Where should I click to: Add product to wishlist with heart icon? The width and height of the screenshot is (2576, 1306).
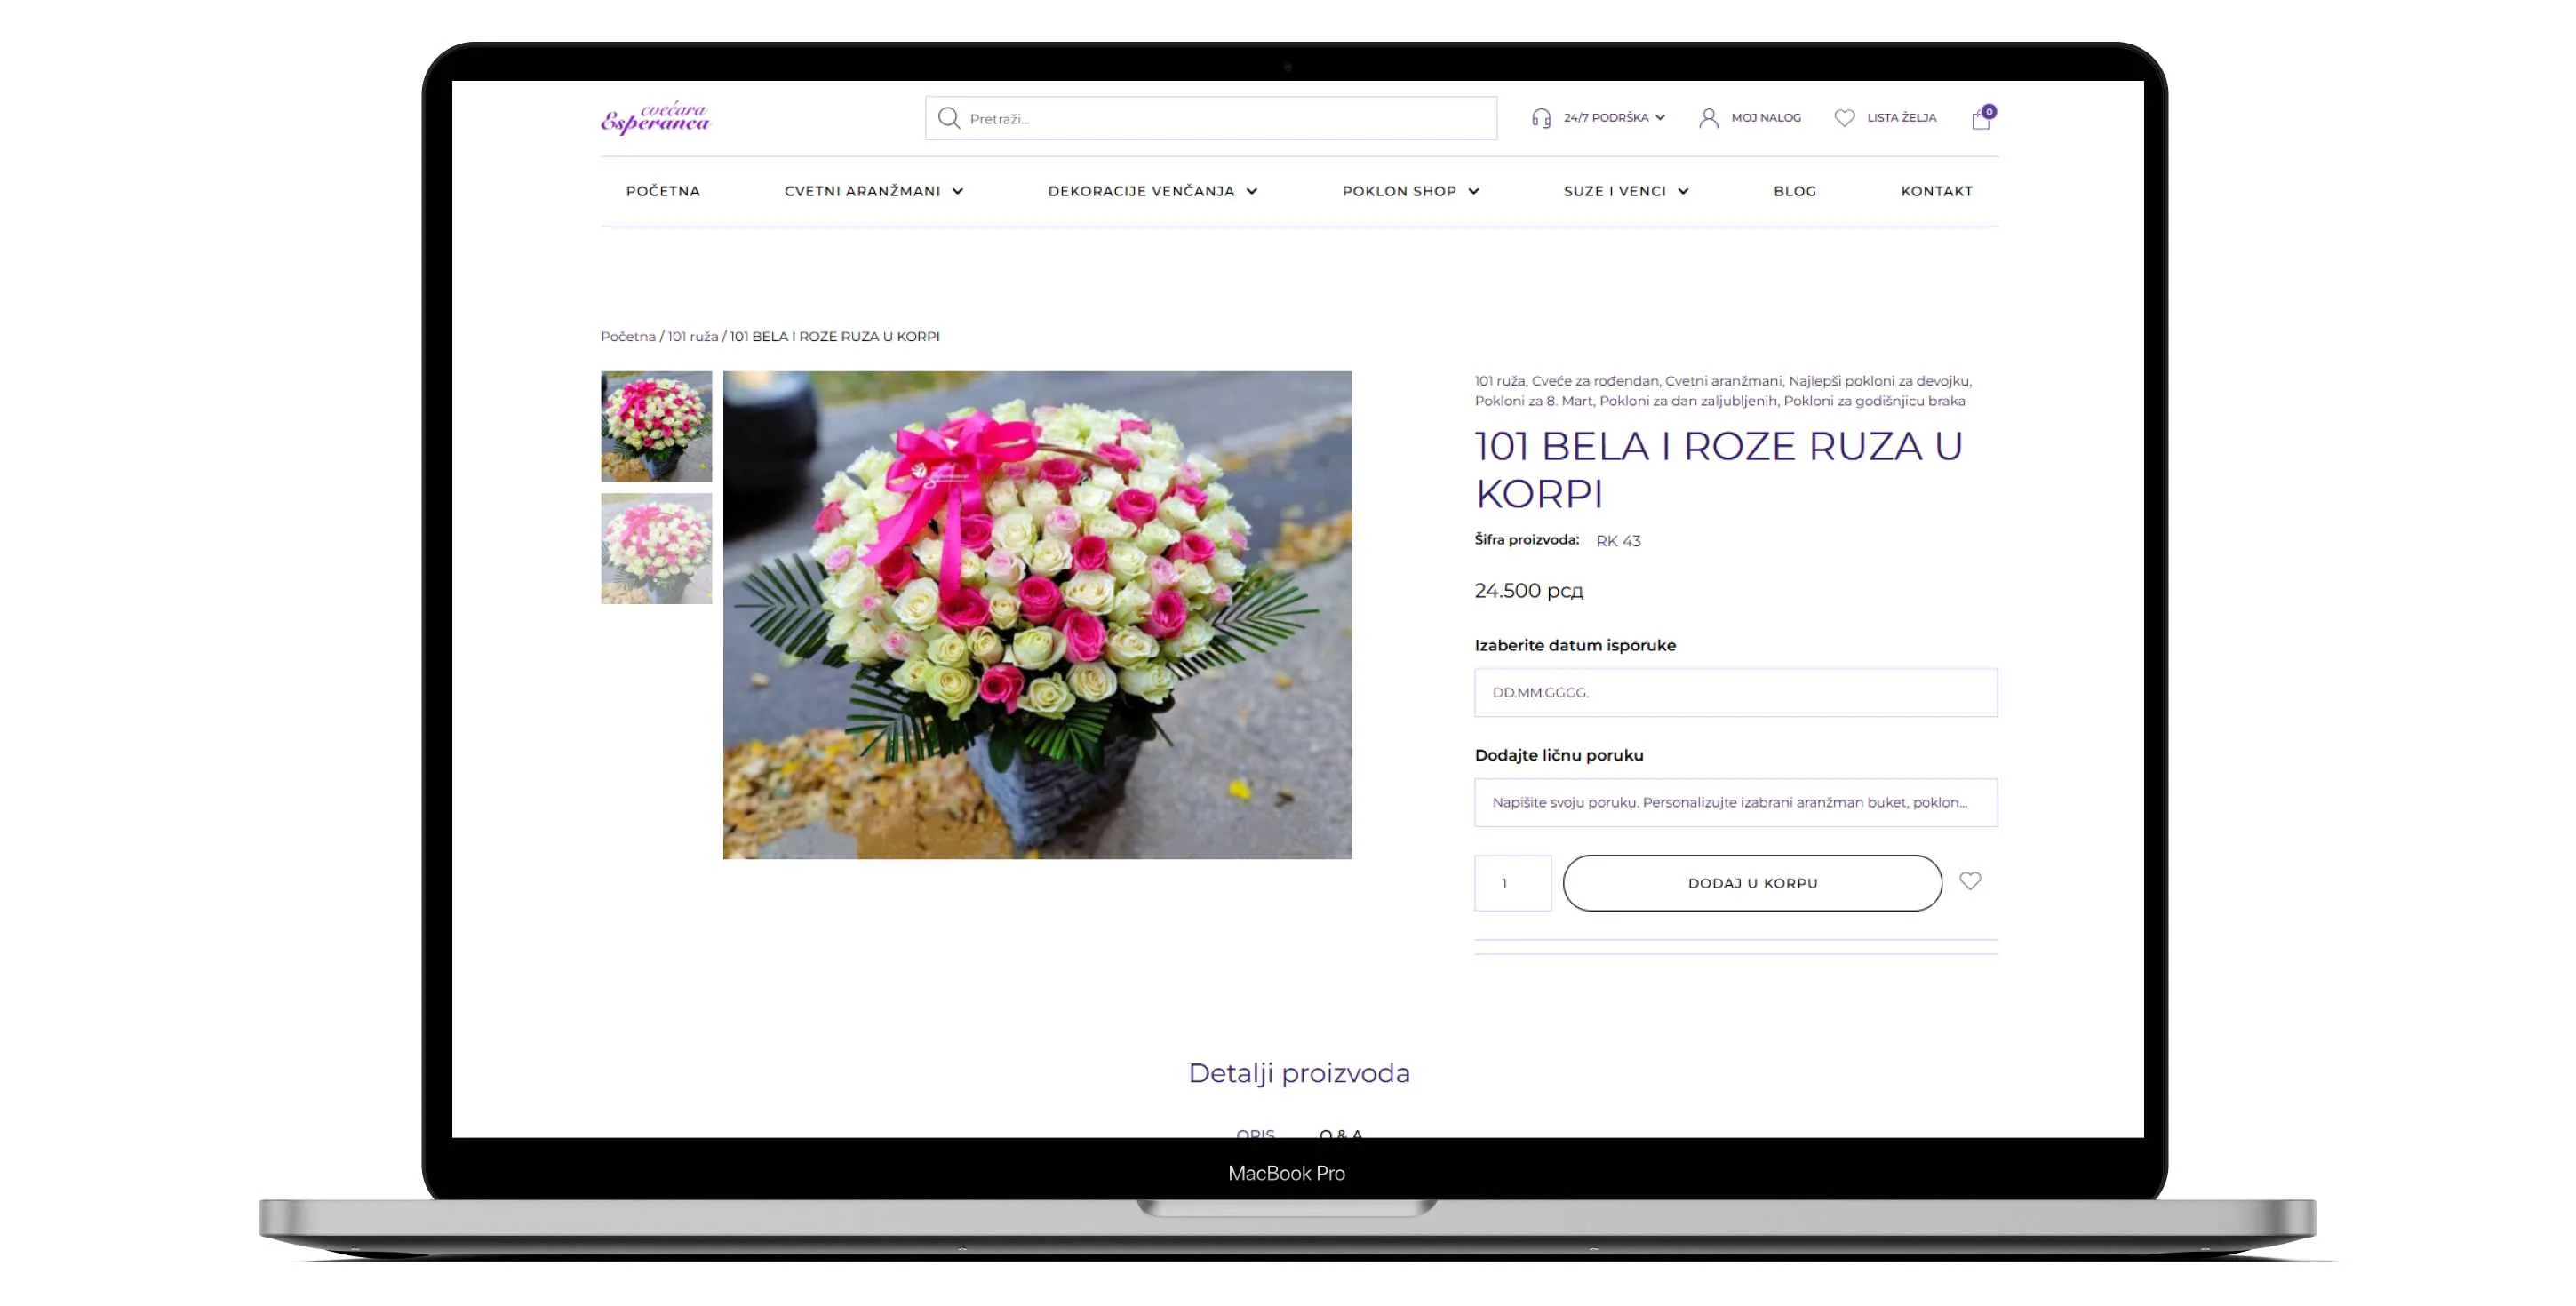[x=1969, y=881]
